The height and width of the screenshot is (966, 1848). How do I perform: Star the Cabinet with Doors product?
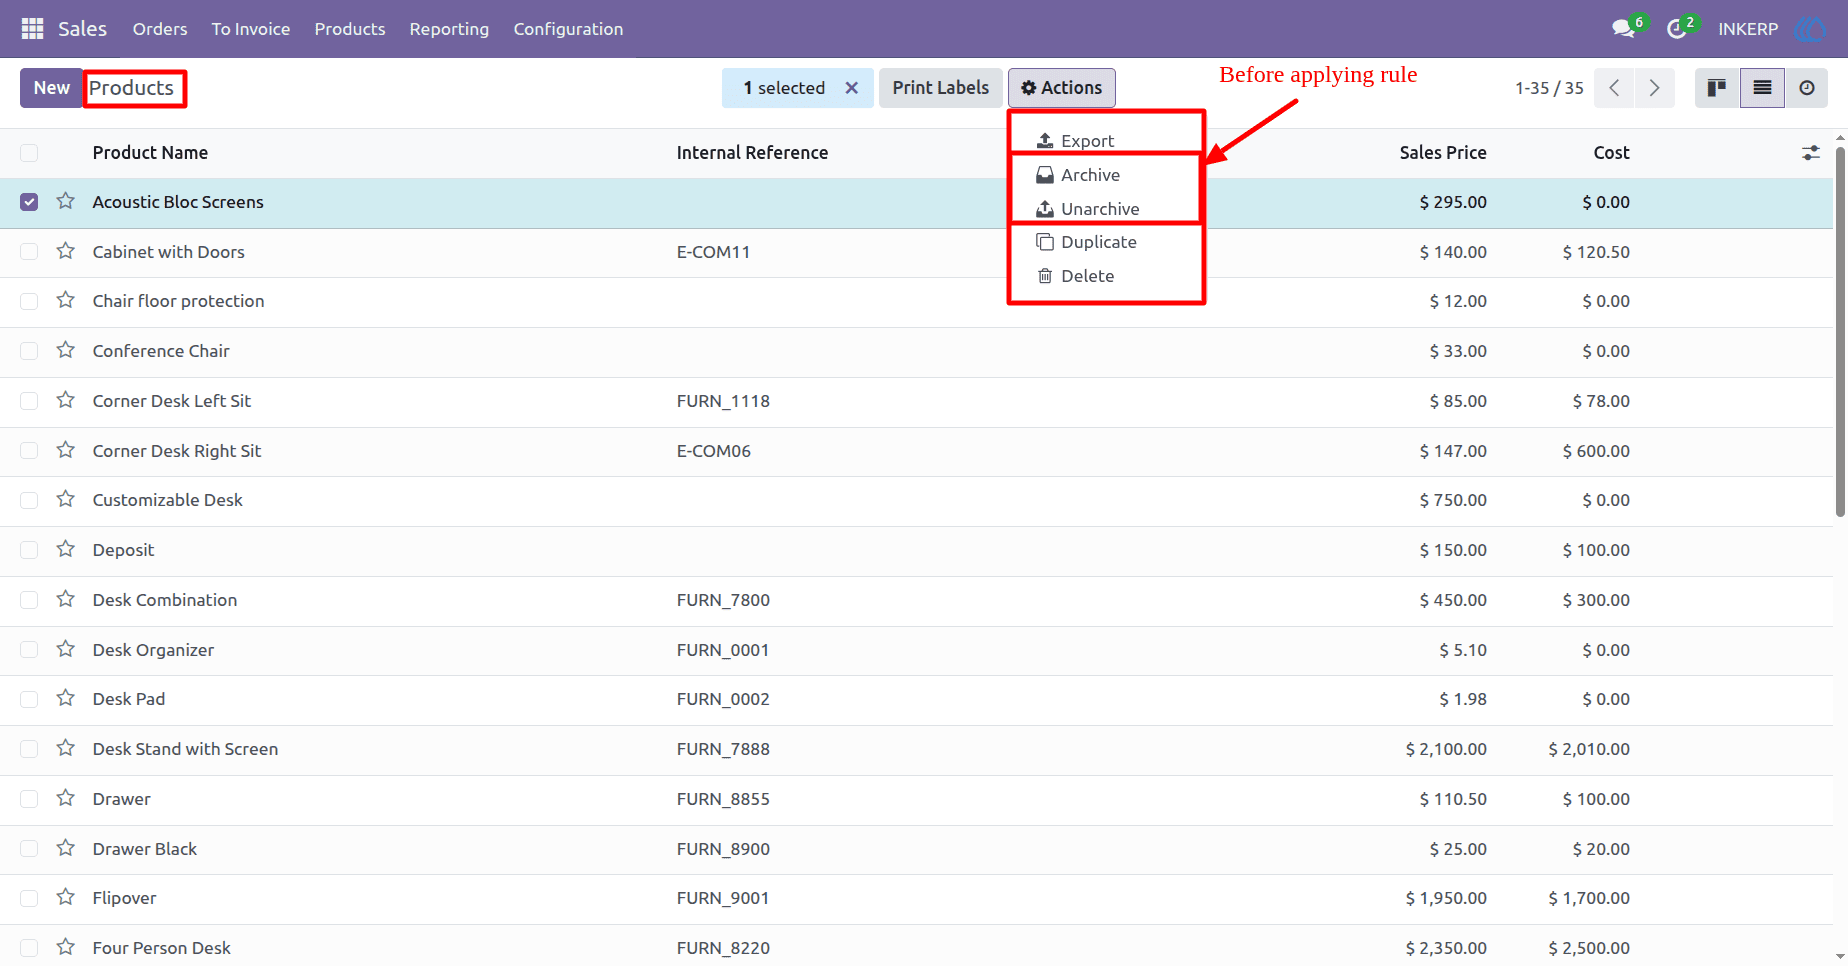click(x=66, y=251)
